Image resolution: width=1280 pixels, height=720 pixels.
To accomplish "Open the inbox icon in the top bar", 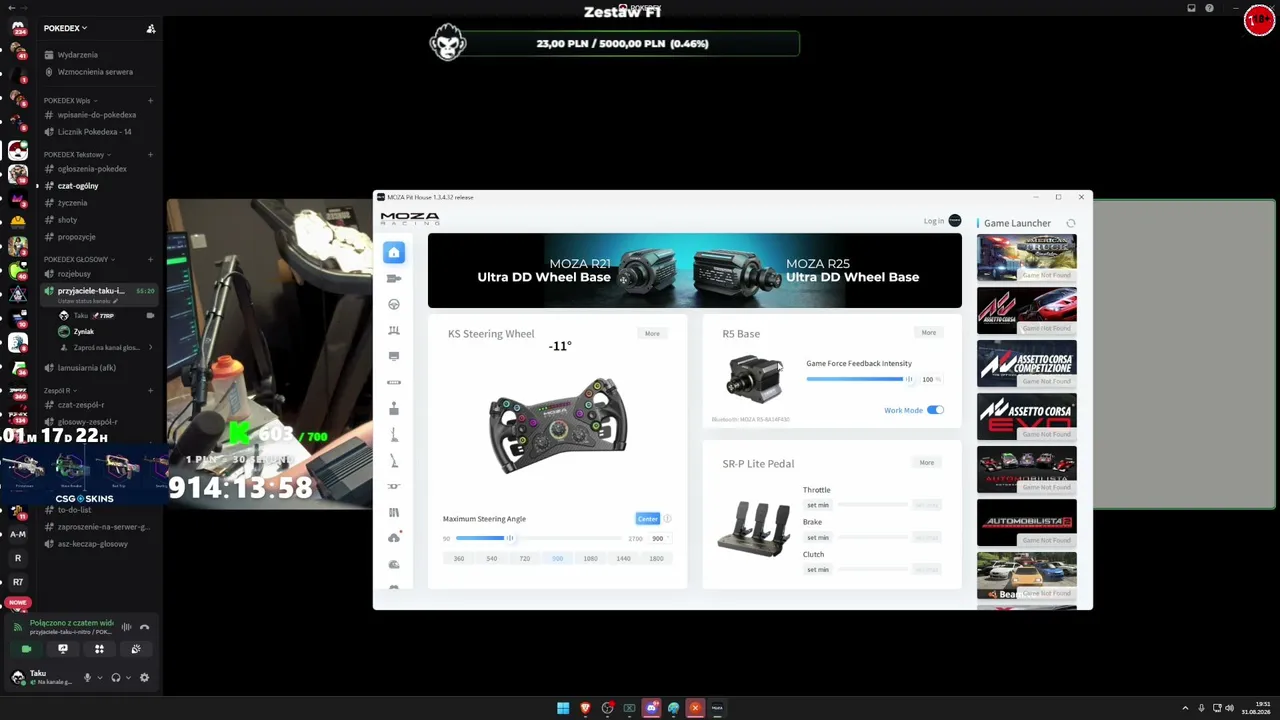I will (x=1191, y=8).
